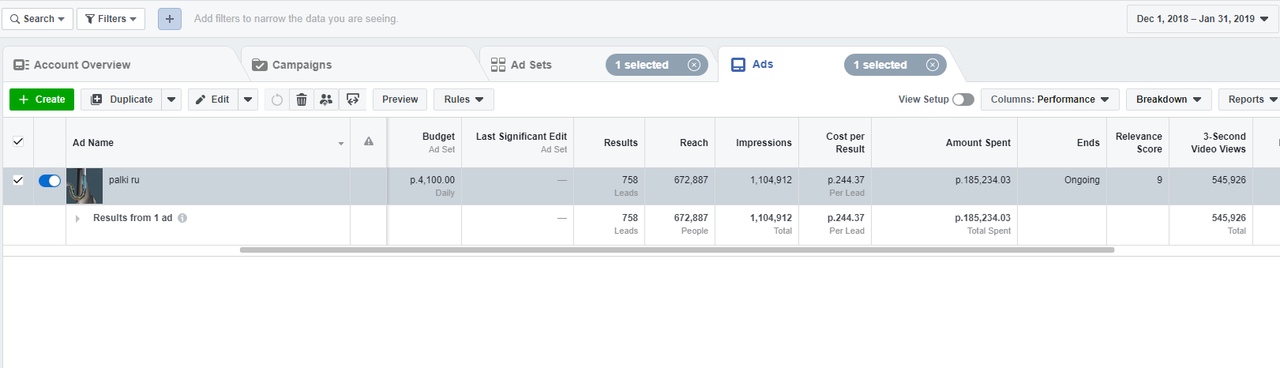This screenshot has width=1280, height=368.
Task: Clear the Ad Sets 1 selected filter
Action: (x=694, y=65)
